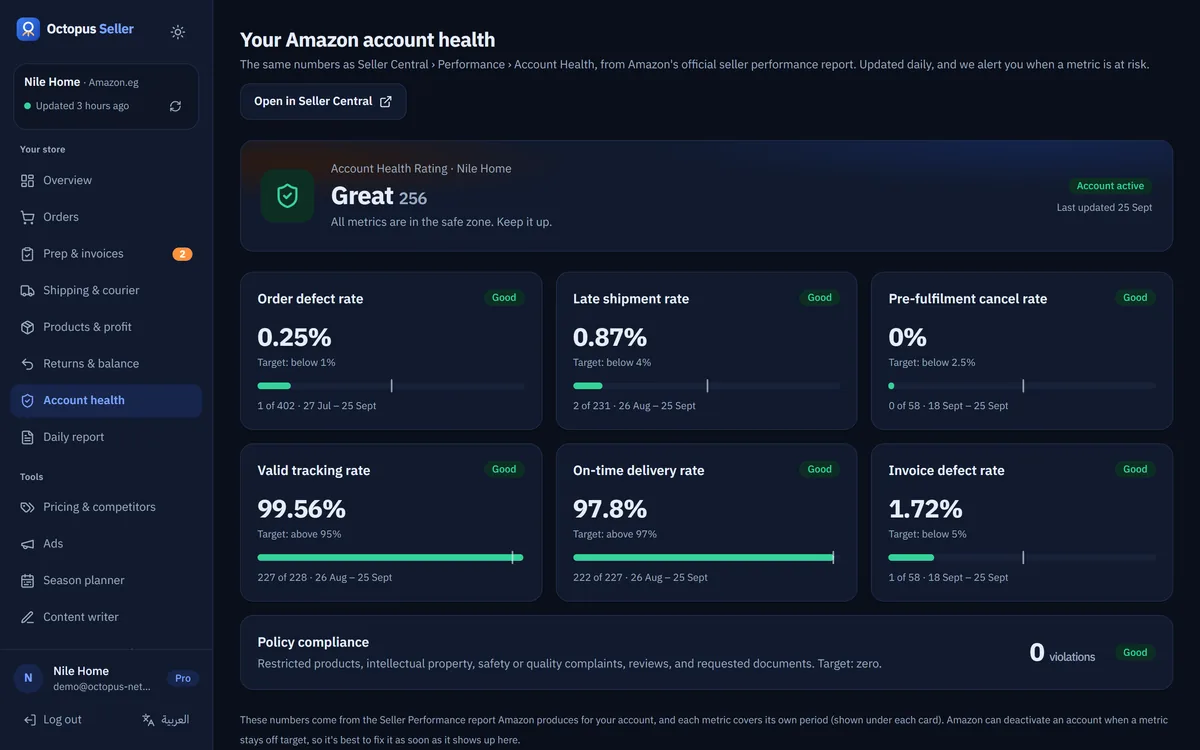1200x750 pixels.
Task: Click the Policy compliance title
Action: tap(313, 642)
